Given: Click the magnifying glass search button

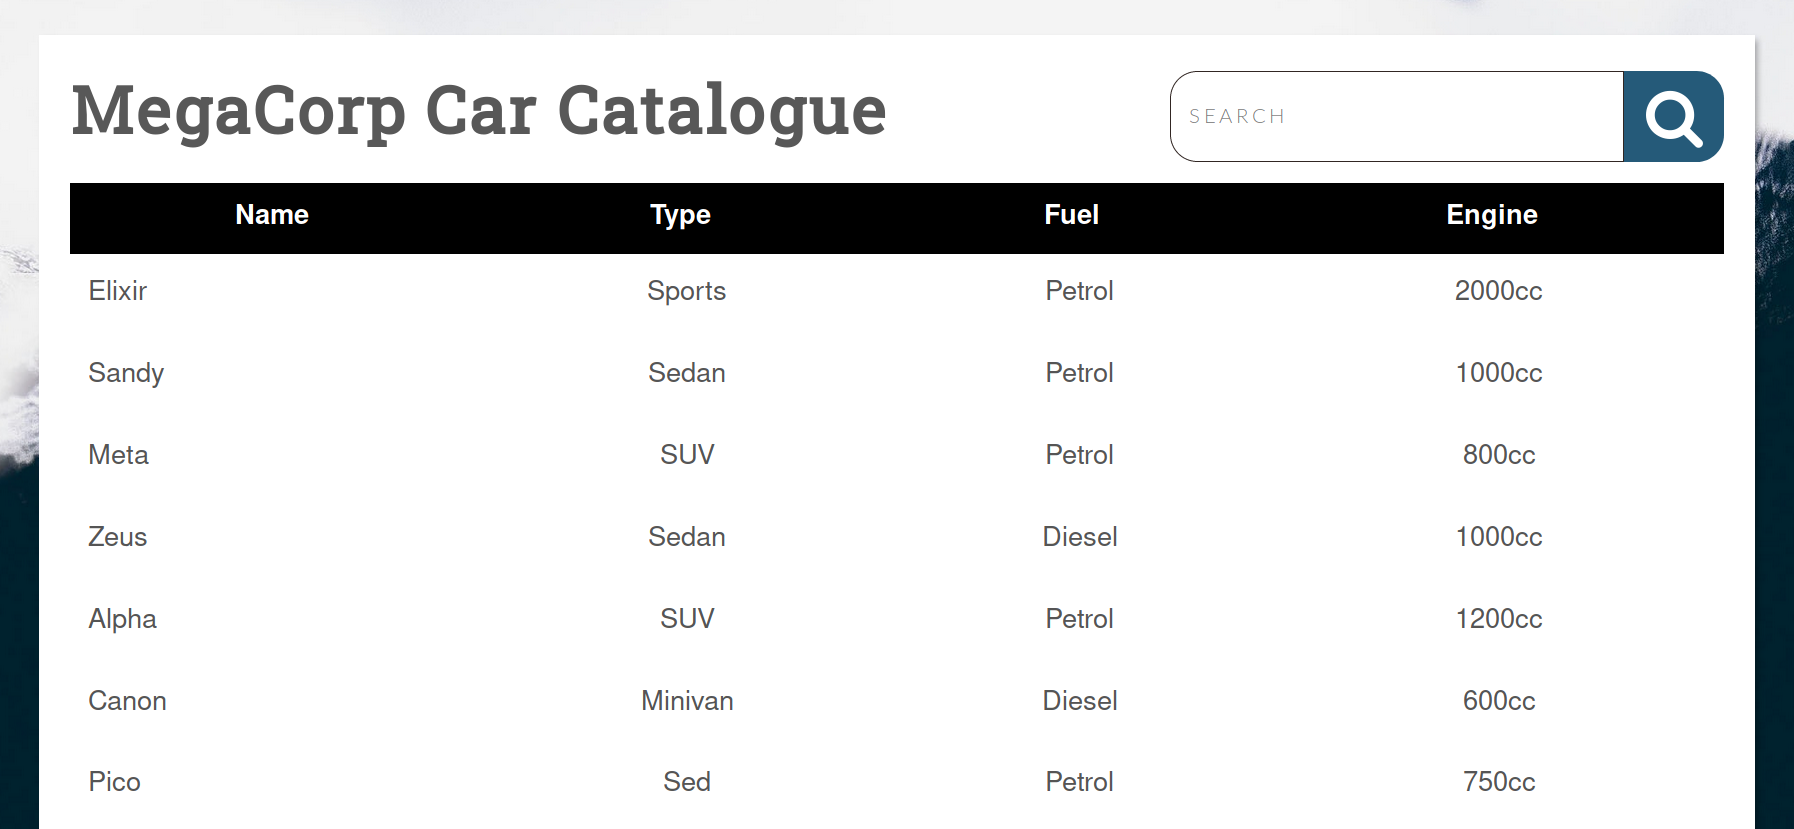Looking at the screenshot, I should coord(1673,117).
